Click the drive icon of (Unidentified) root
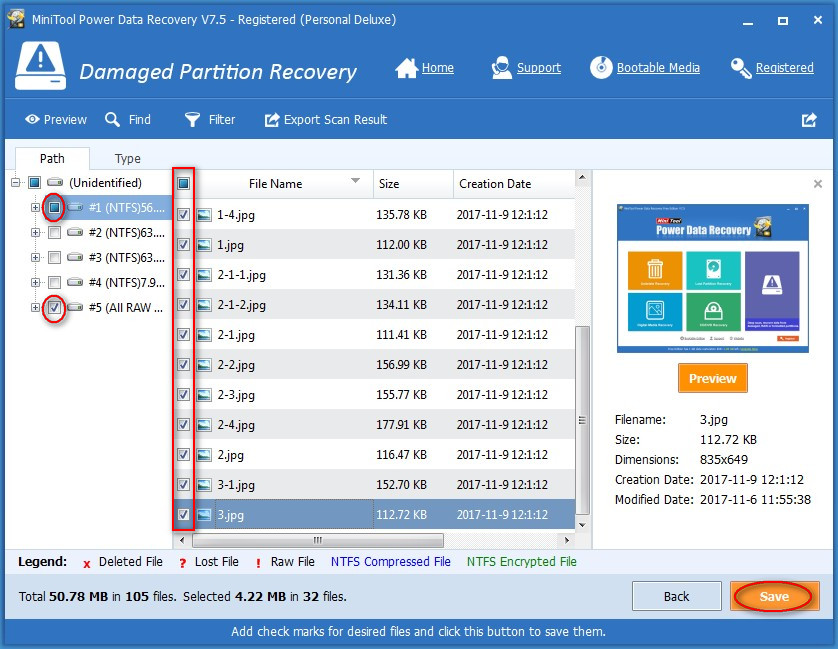The height and width of the screenshot is (649, 838). coord(55,182)
